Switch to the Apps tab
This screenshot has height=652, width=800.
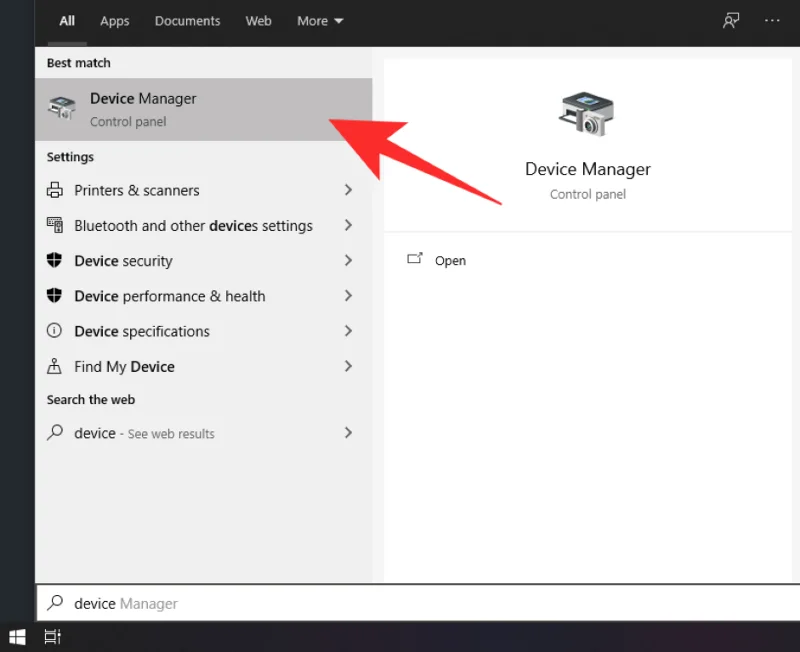[115, 21]
